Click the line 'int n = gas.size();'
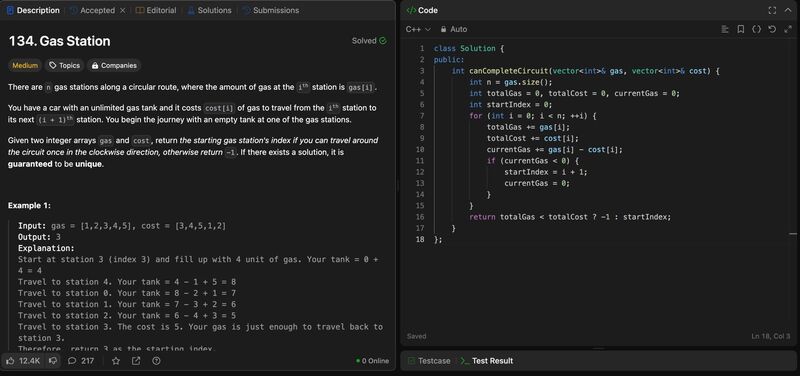 (x=511, y=82)
